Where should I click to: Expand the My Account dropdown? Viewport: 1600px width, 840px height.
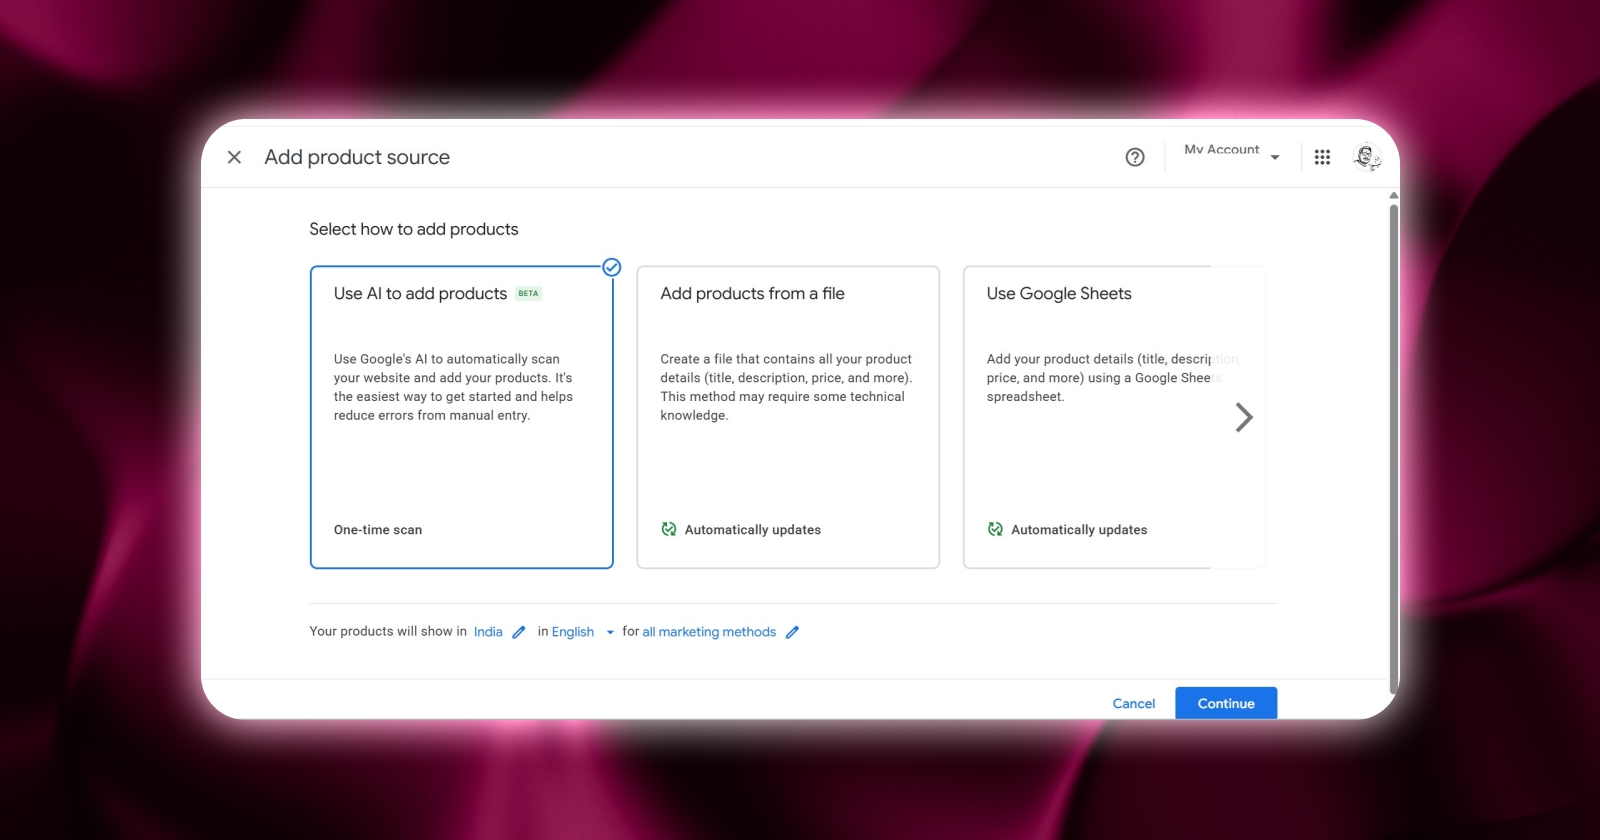pyautogui.click(x=1232, y=152)
